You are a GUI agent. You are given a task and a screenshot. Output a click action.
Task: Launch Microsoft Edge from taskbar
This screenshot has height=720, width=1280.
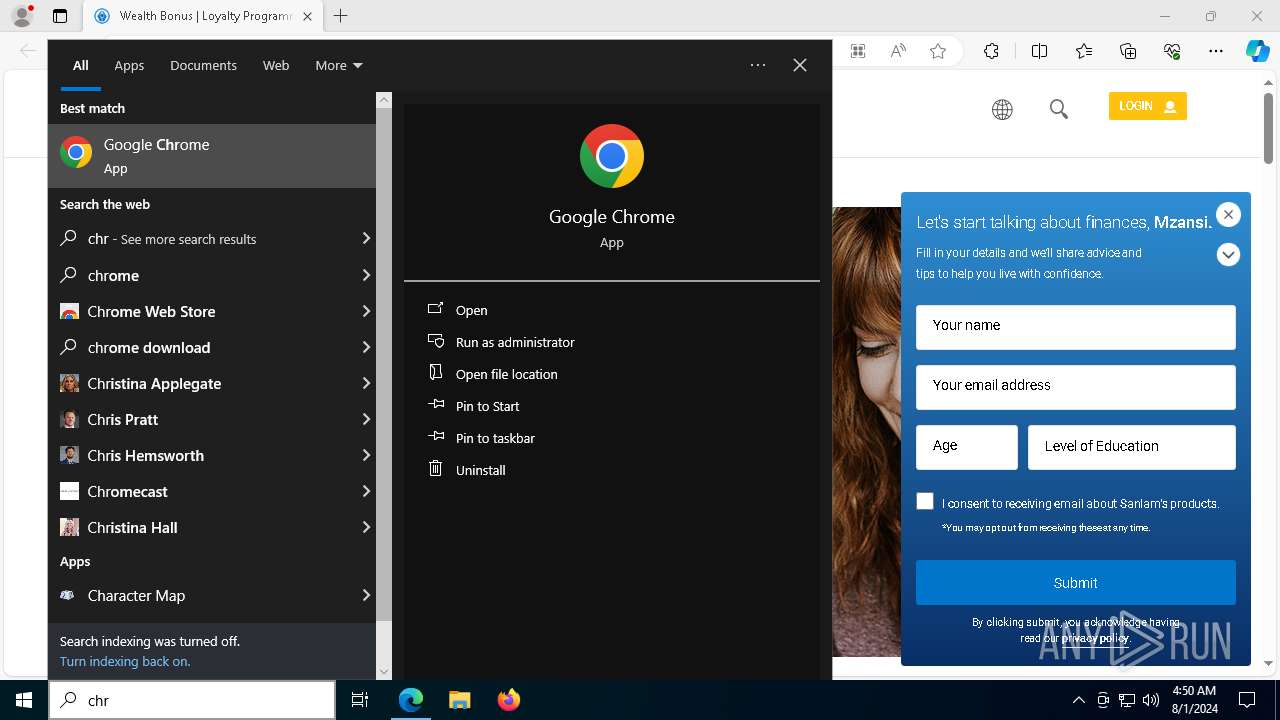tap(411, 700)
